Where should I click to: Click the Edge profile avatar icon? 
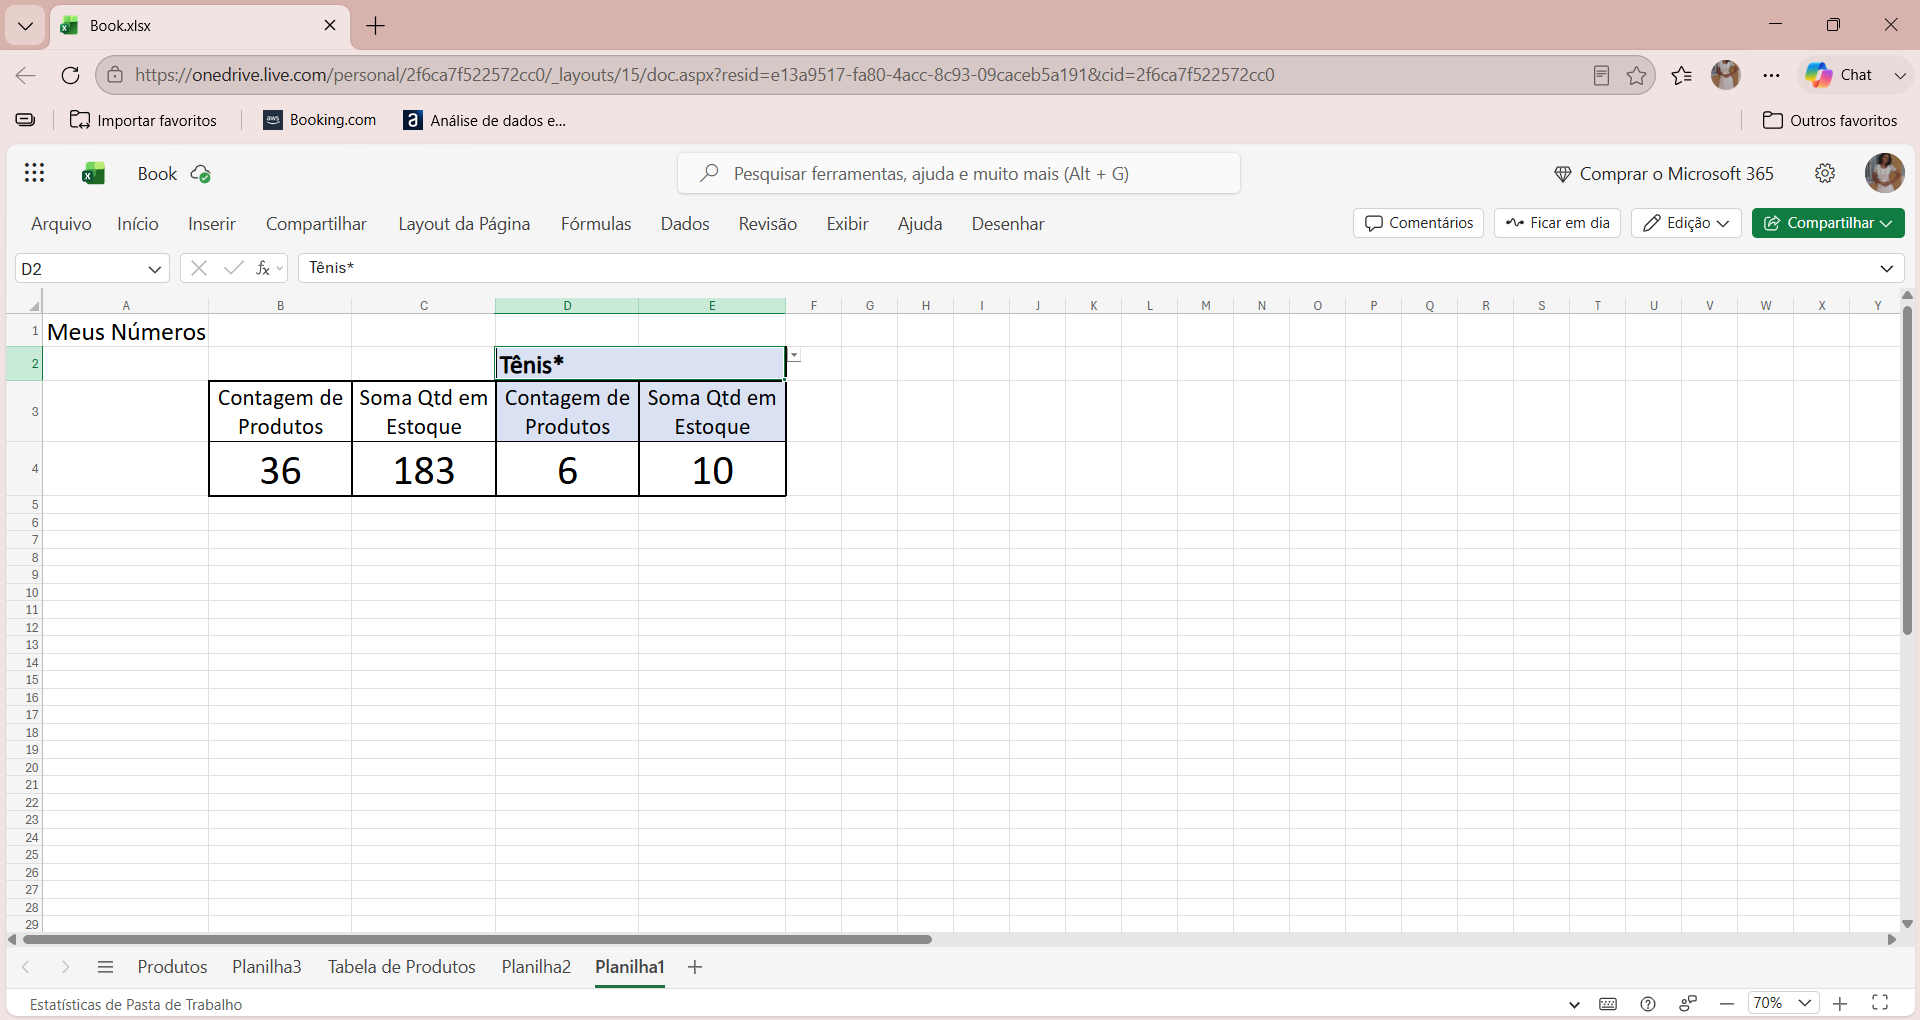[x=1726, y=75]
